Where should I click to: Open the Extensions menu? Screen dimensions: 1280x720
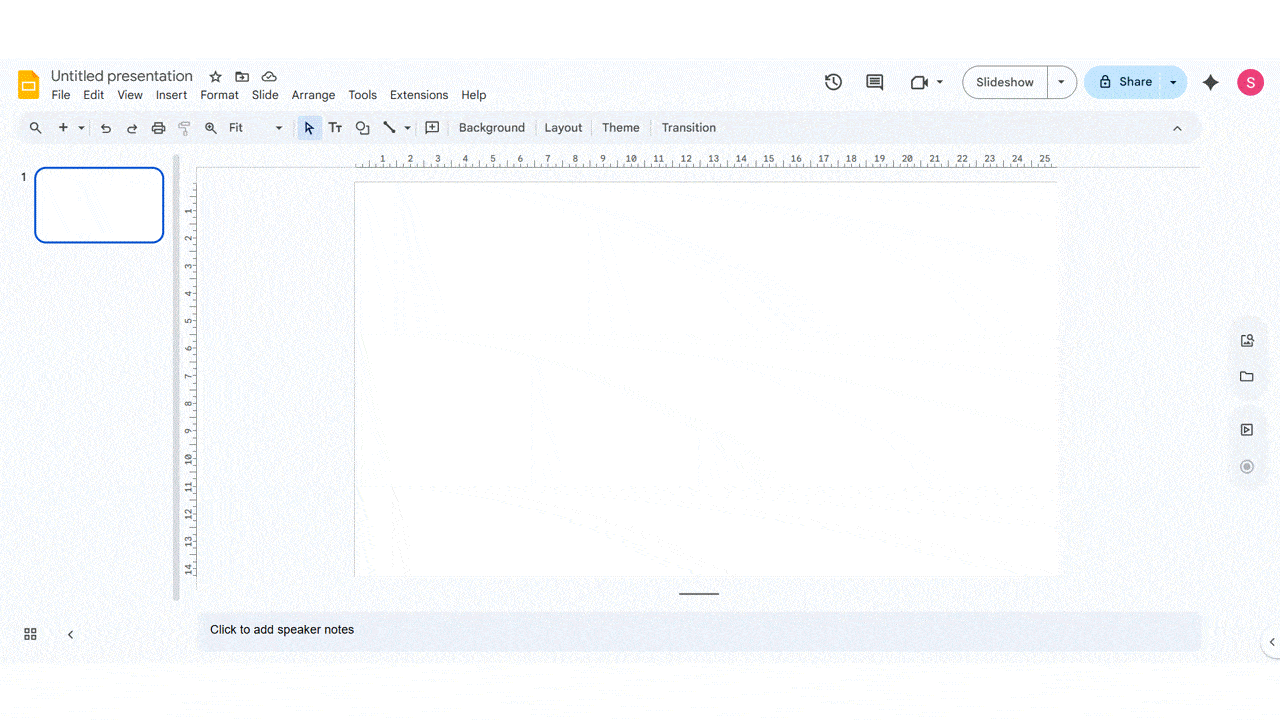click(418, 95)
